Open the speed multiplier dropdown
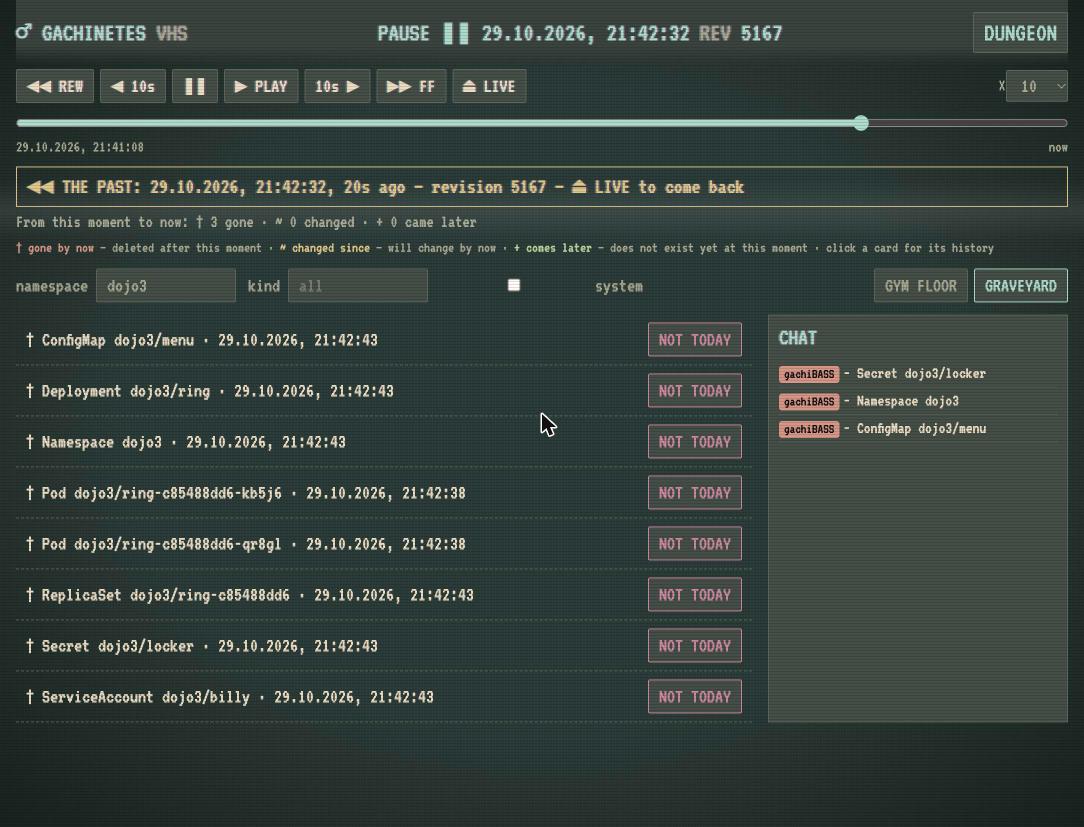The height and width of the screenshot is (827, 1084). tap(1036, 86)
